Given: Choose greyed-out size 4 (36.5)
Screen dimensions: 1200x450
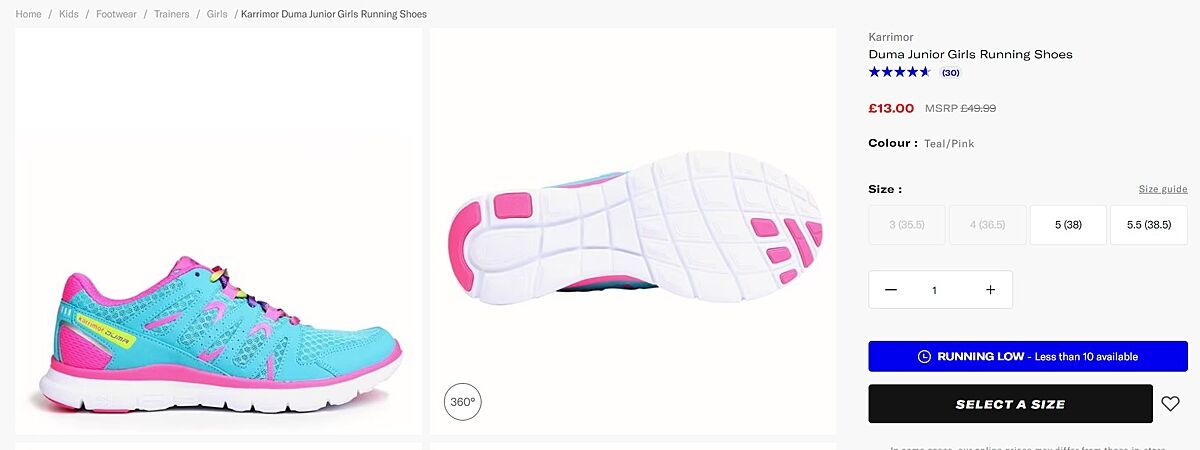Looking at the screenshot, I should tap(987, 225).
